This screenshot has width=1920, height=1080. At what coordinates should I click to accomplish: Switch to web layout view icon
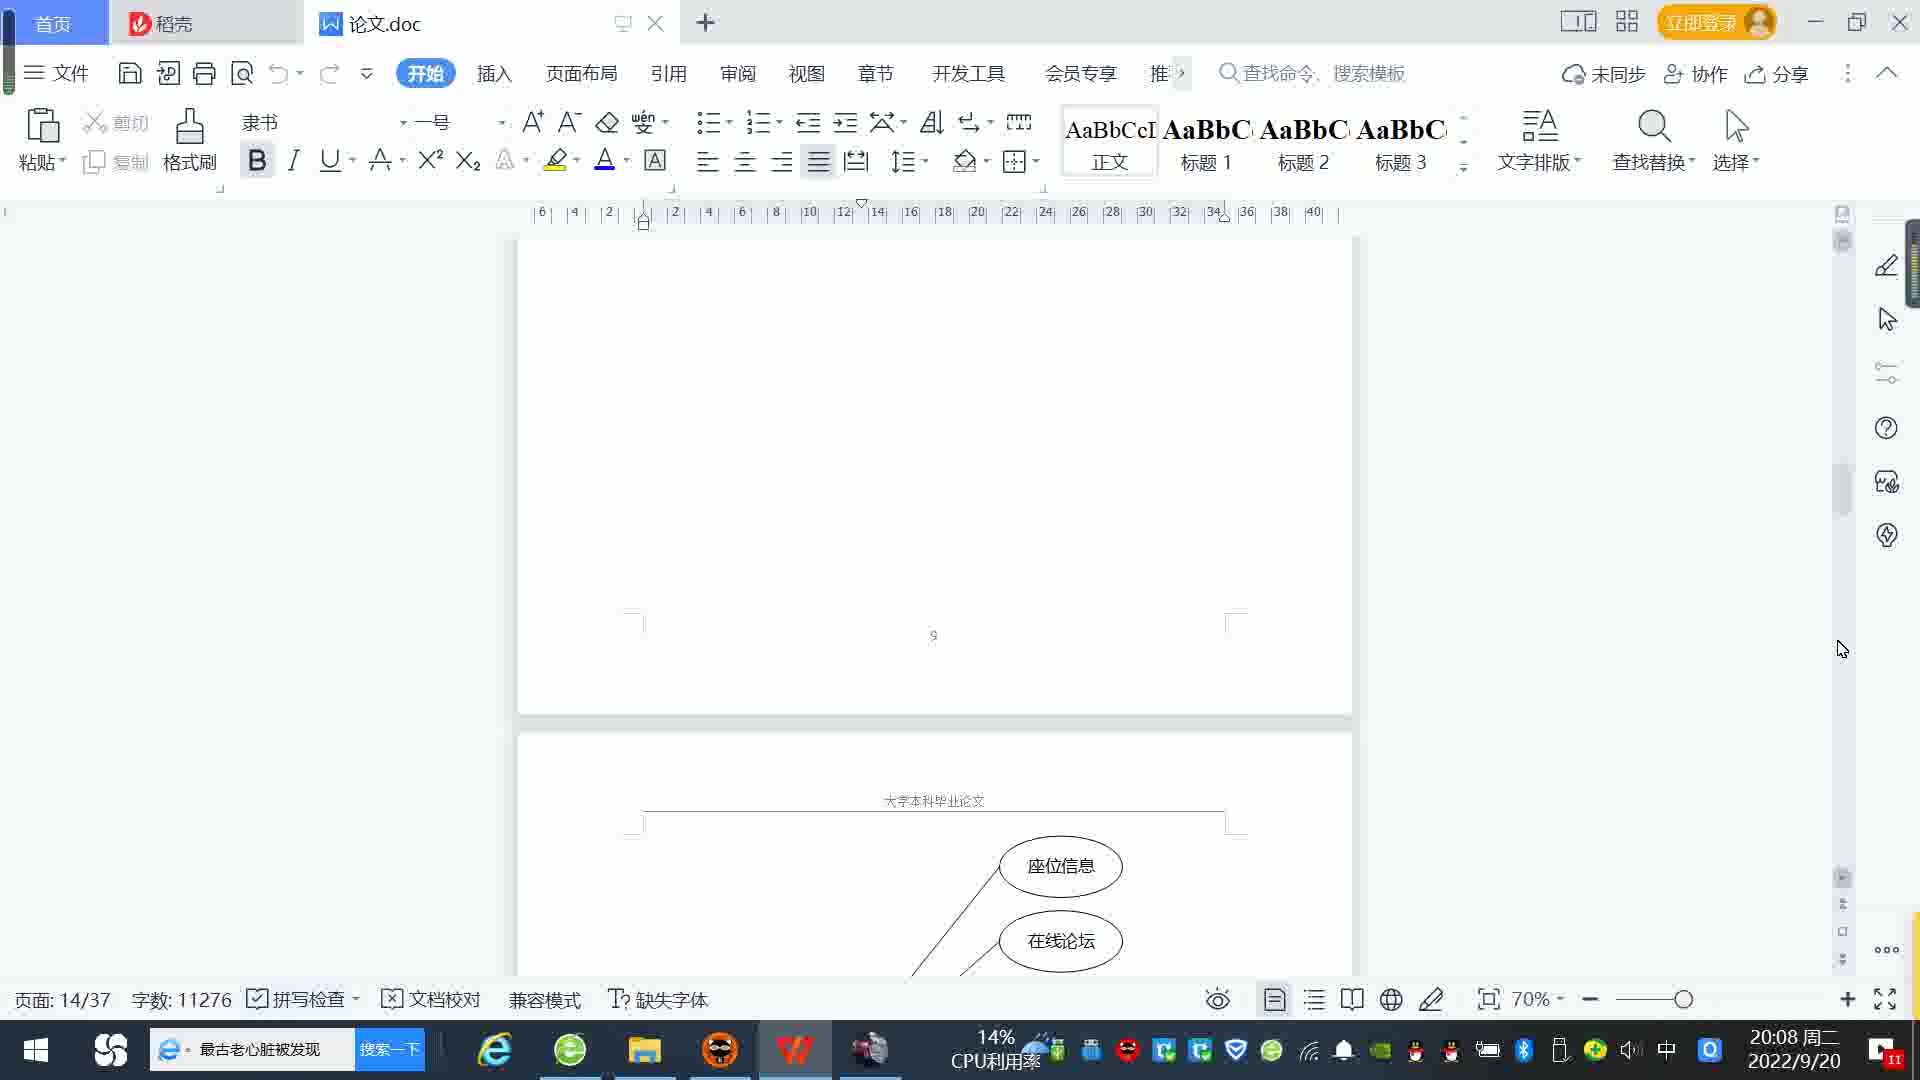[x=1391, y=999]
